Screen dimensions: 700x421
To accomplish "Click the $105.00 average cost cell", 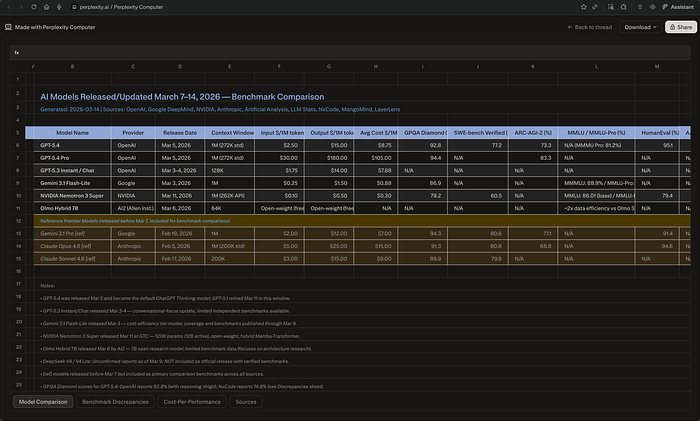I will 376,158.
